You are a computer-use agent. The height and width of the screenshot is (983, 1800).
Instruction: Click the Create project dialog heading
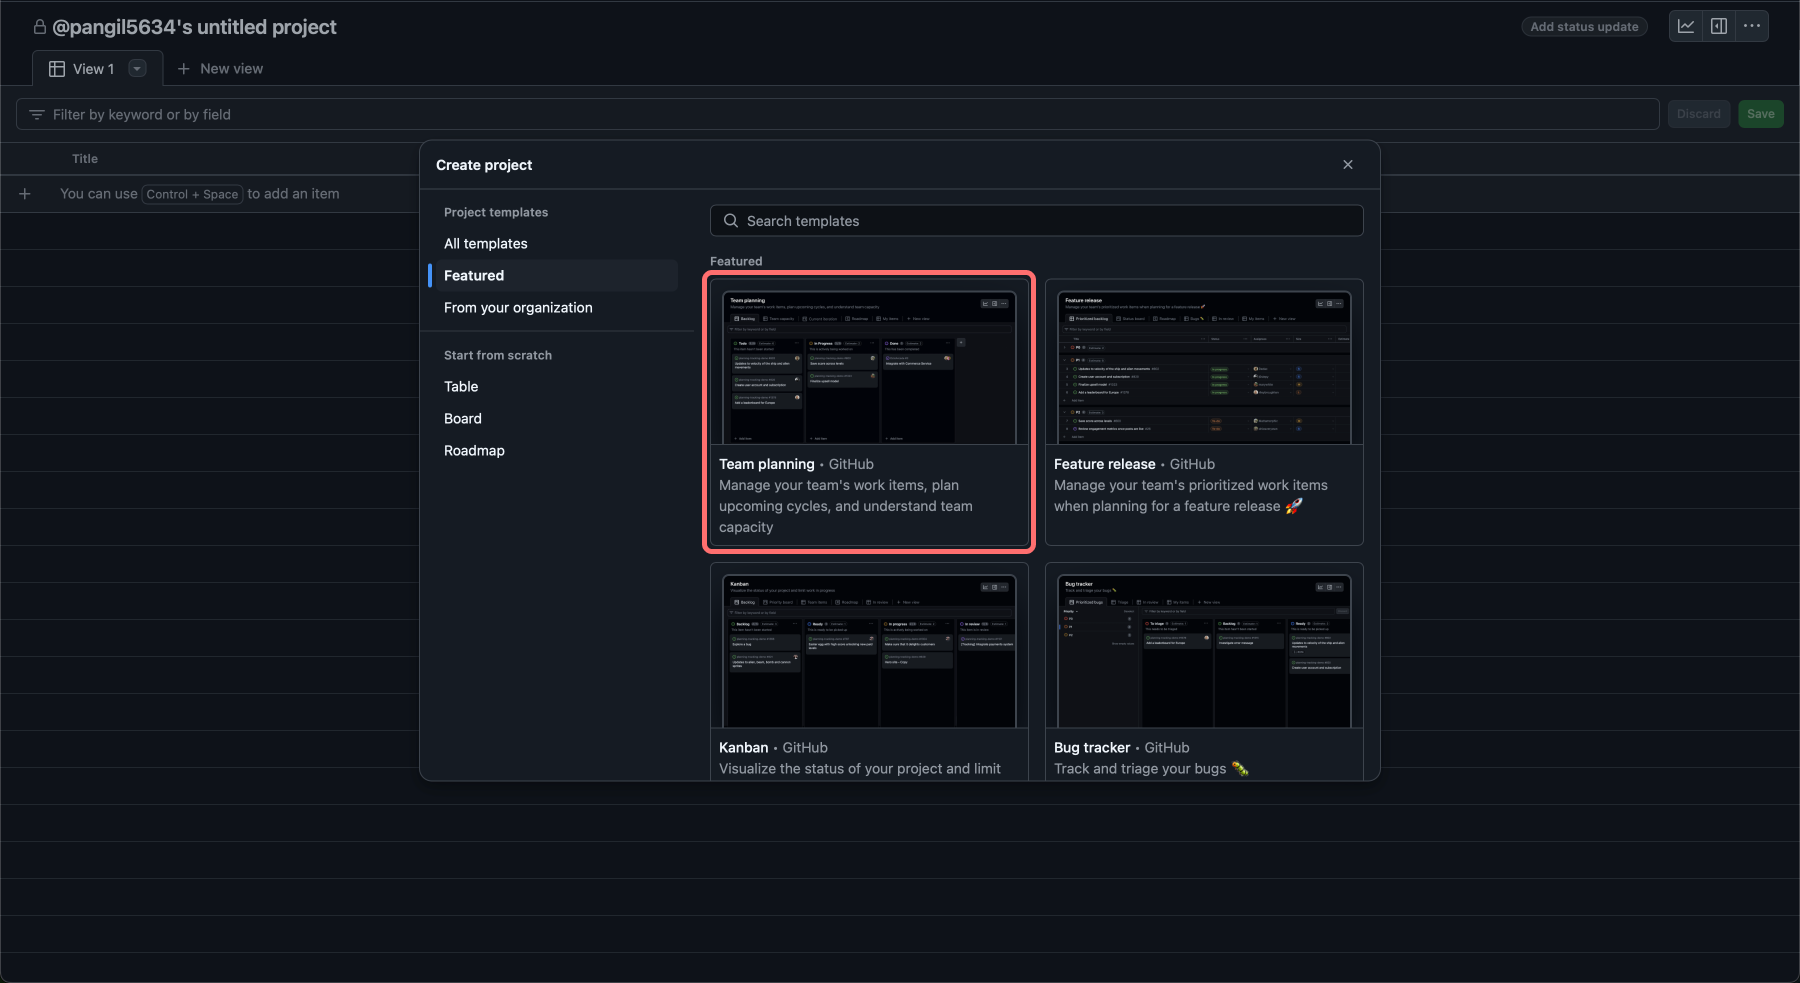pyautogui.click(x=484, y=165)
